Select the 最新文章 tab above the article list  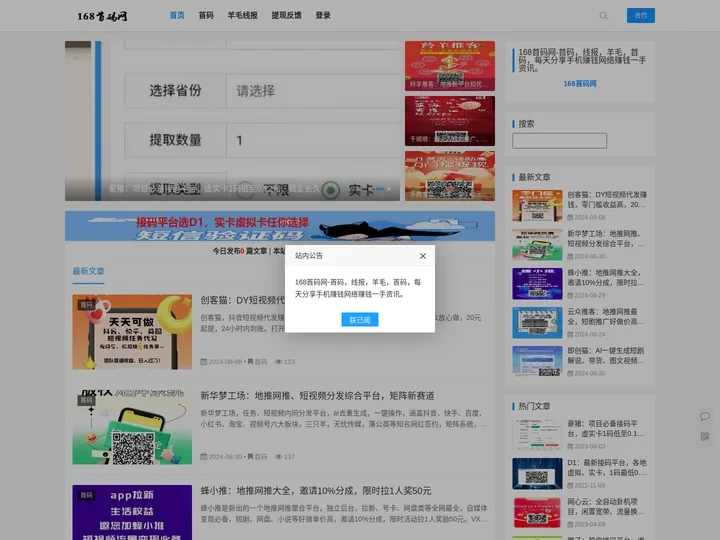88,271
